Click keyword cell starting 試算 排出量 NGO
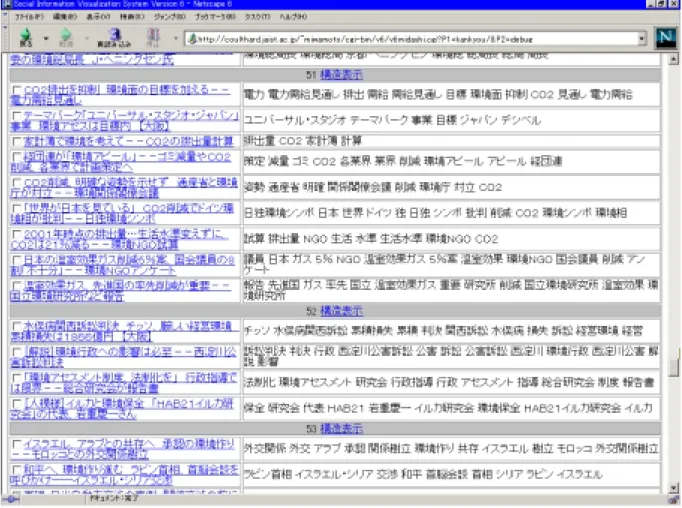Viewport: 682px width, 508px height. (451, 239)
